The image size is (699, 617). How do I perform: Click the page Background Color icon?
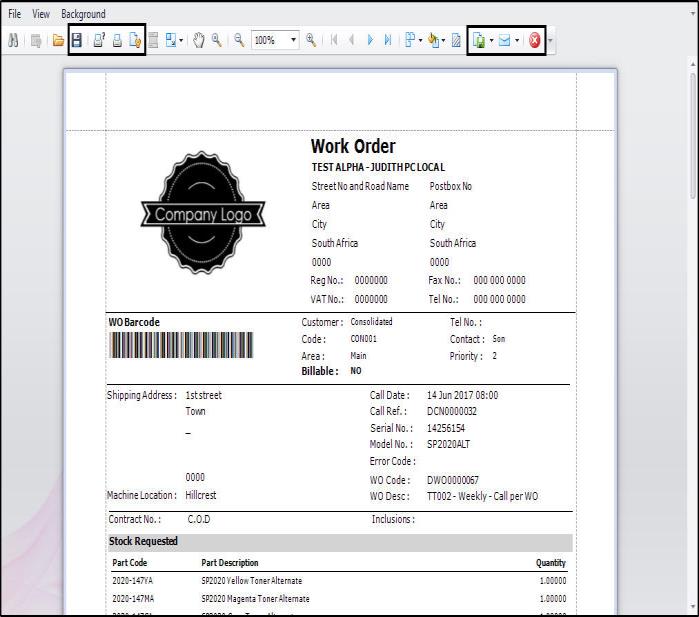(433, 41)
